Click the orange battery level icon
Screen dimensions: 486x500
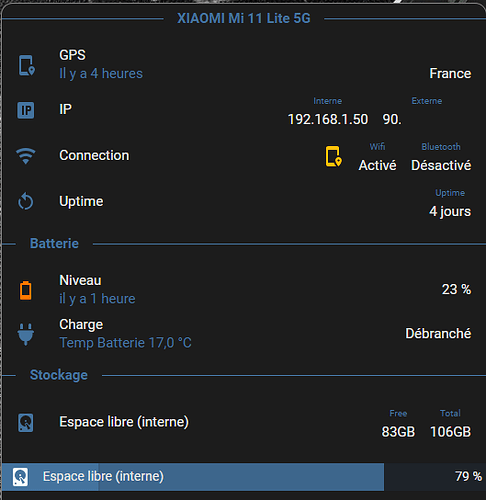26,290
